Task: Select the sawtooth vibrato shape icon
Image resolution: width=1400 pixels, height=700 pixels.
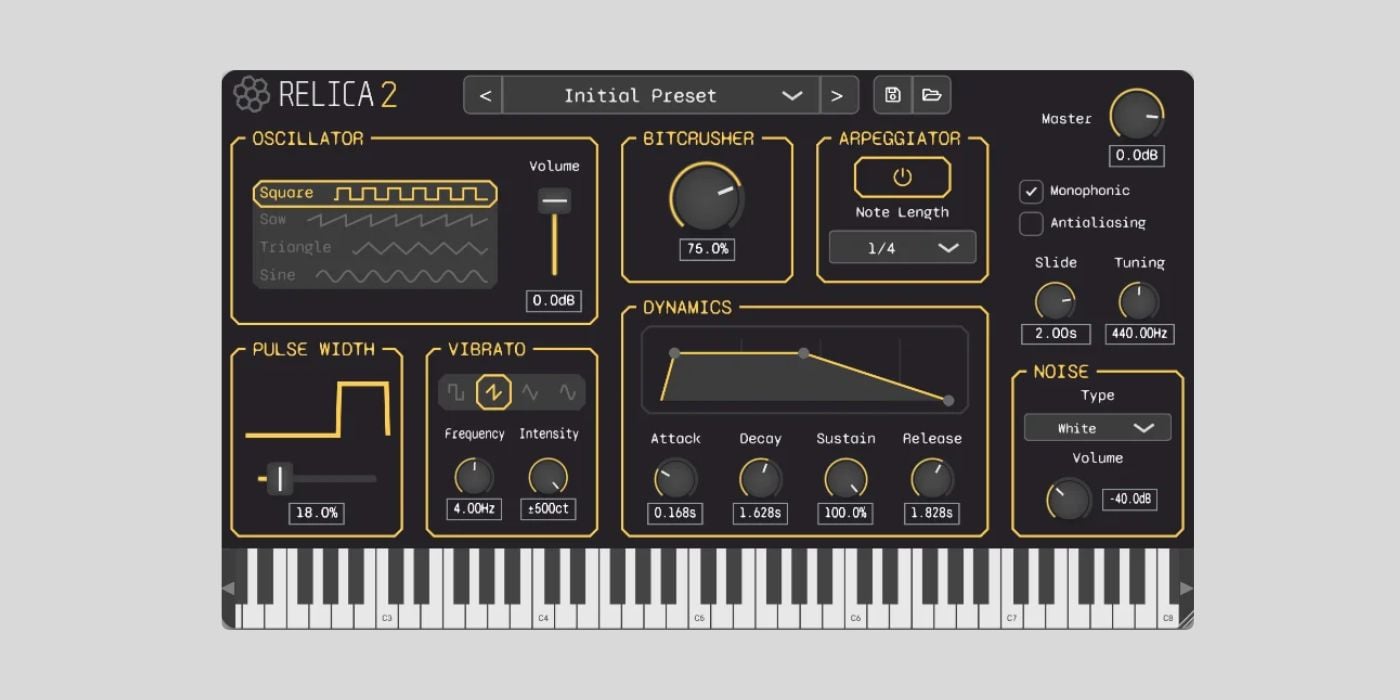Action: point(493,393)
